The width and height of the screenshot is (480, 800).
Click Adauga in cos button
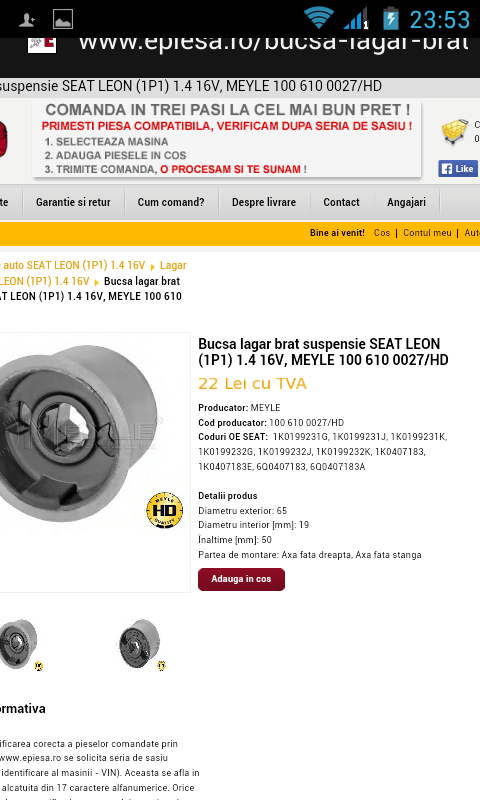coord(241,579)
